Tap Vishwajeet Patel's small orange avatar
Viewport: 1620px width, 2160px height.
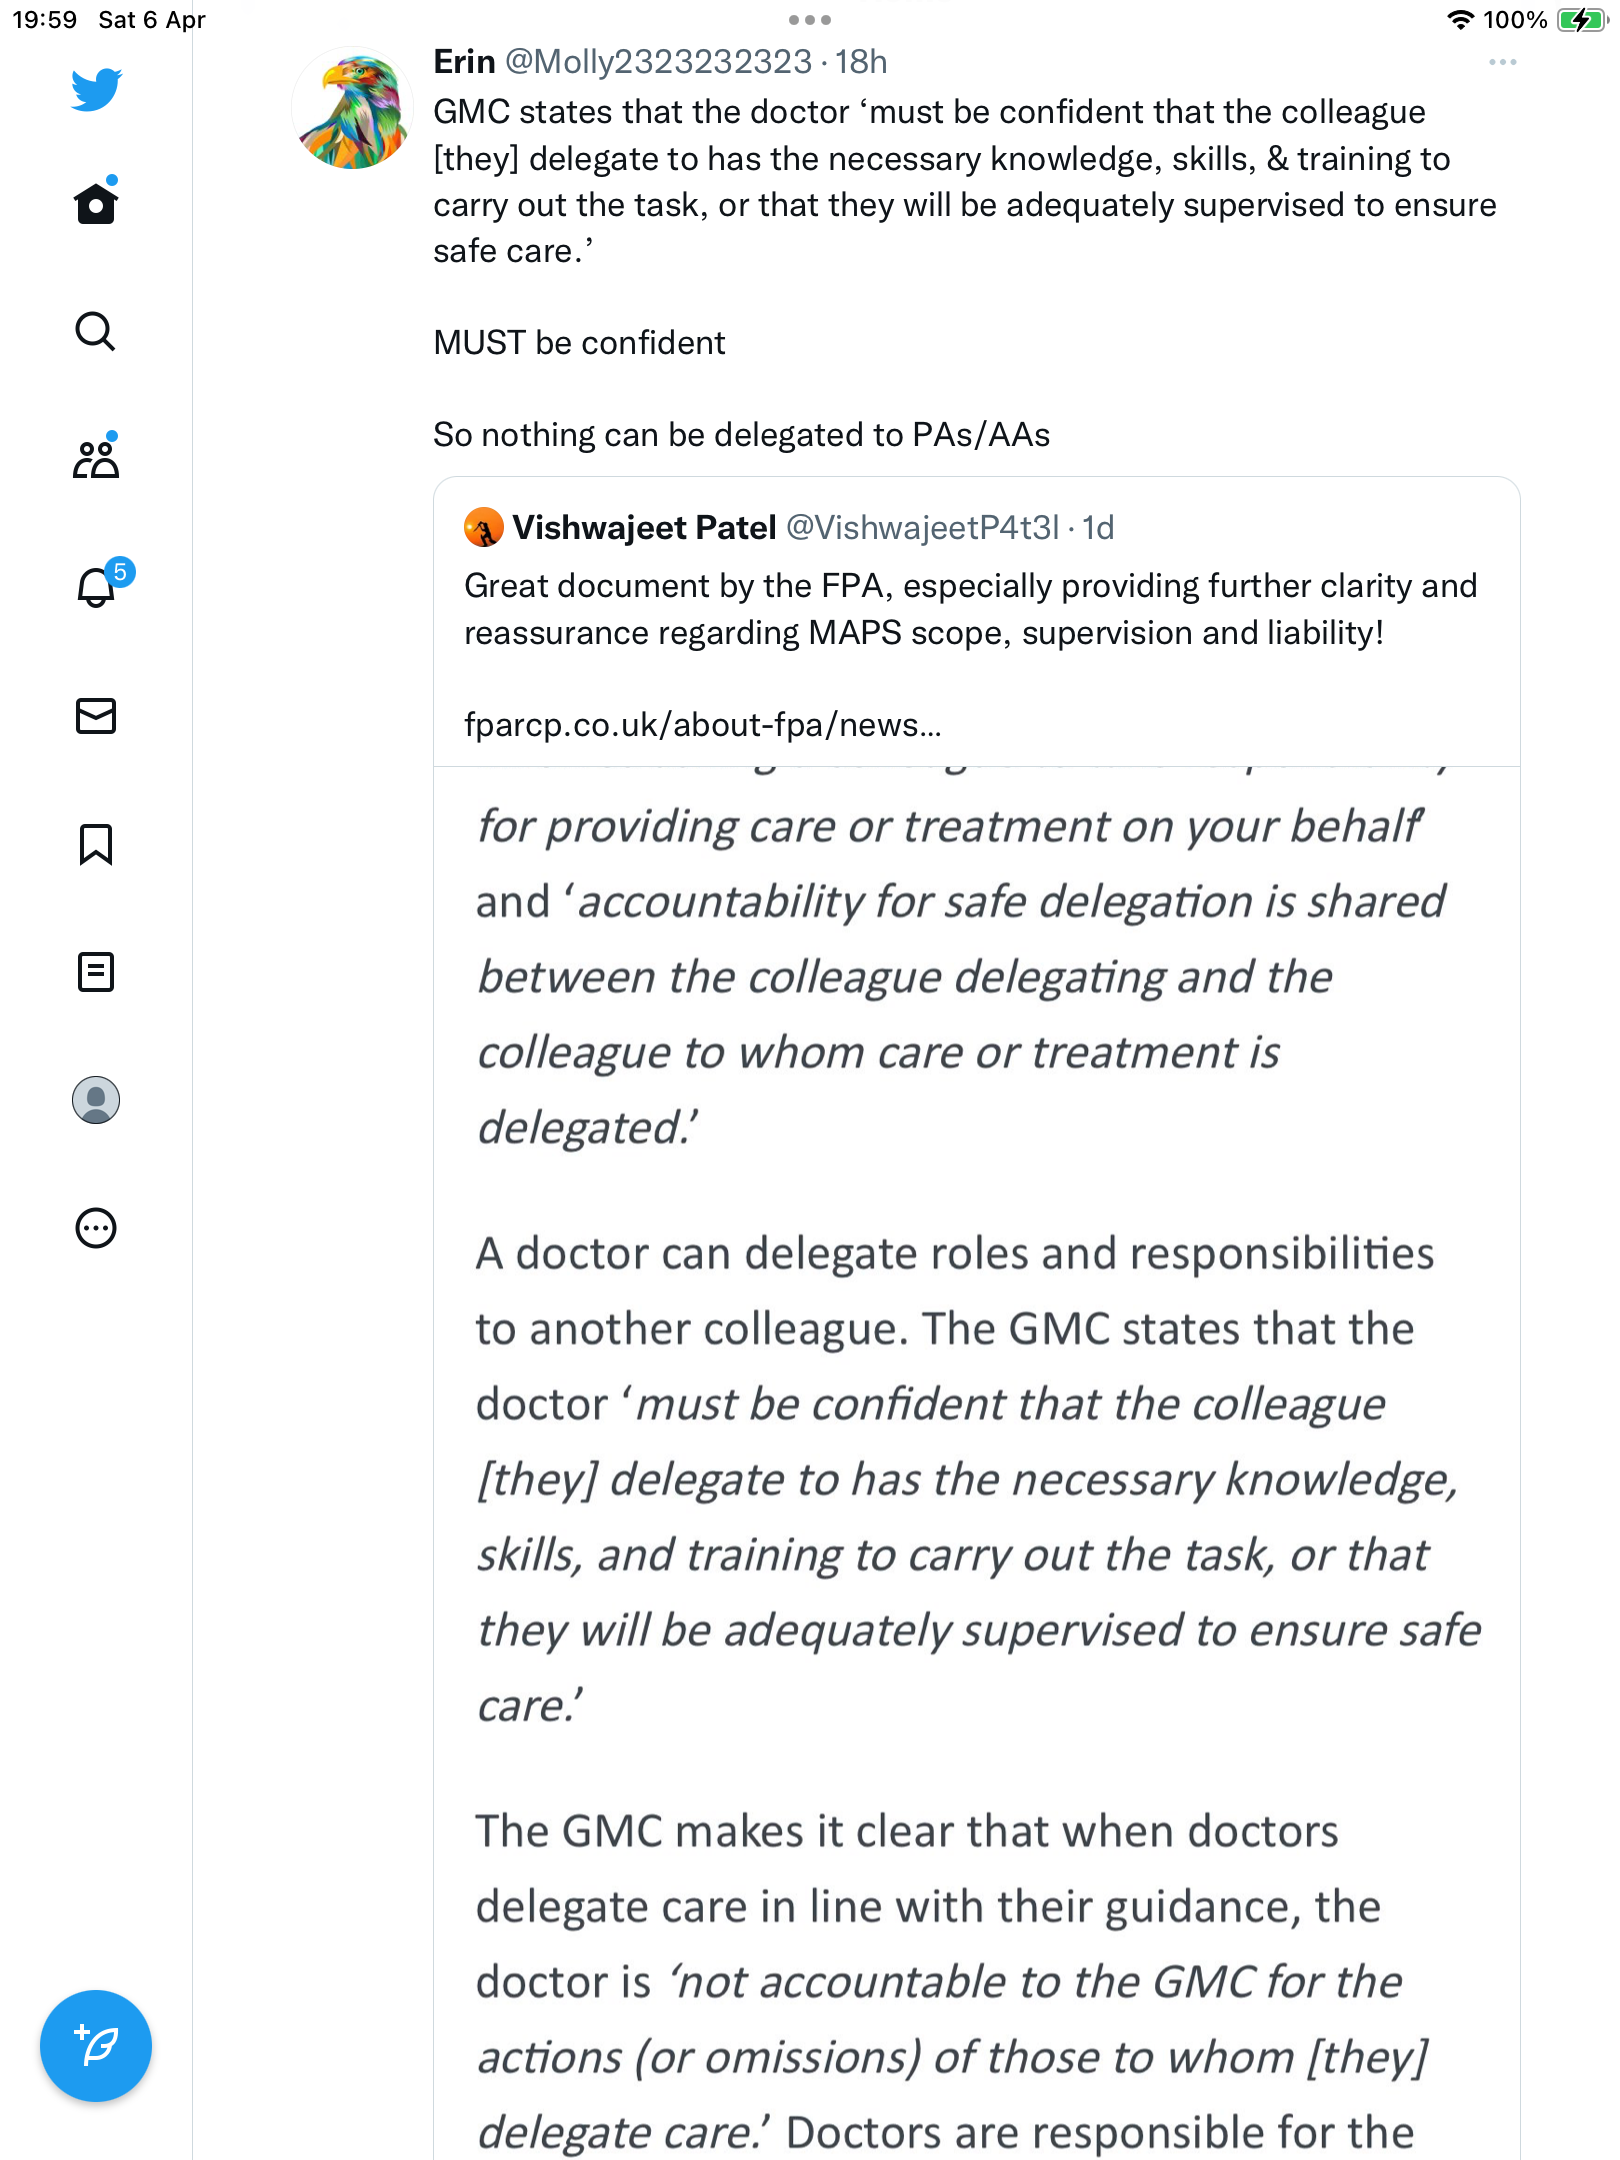pyautogui.click(x=484, y=527)
